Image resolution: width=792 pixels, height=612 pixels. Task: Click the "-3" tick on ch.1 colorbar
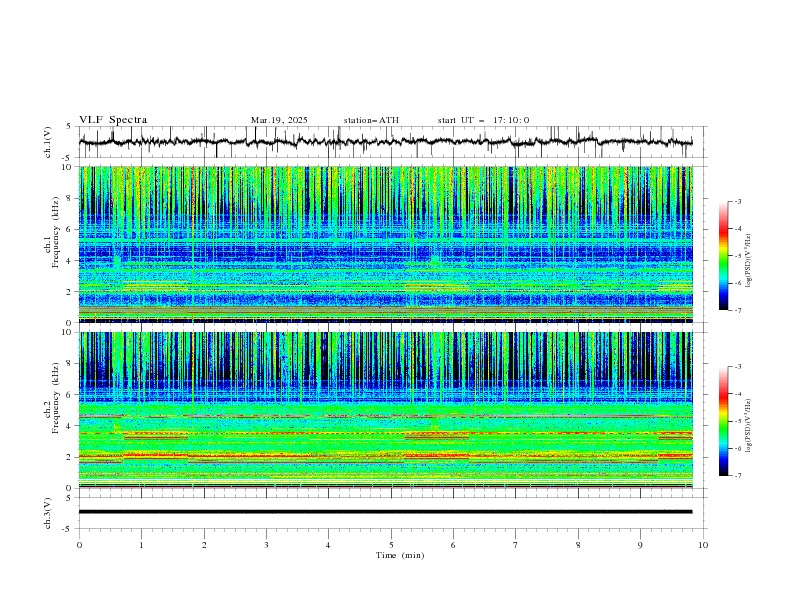click(x=738, y=201)
